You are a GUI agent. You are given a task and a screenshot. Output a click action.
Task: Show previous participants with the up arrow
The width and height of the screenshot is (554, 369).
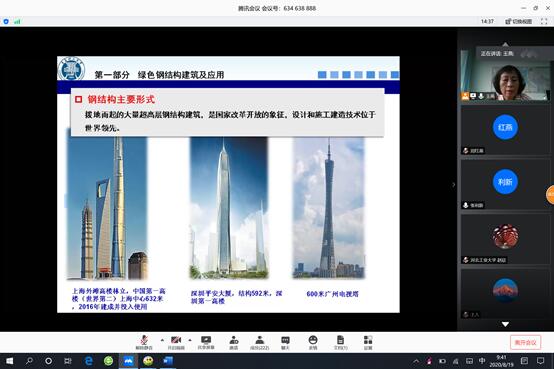click(505, 44)
